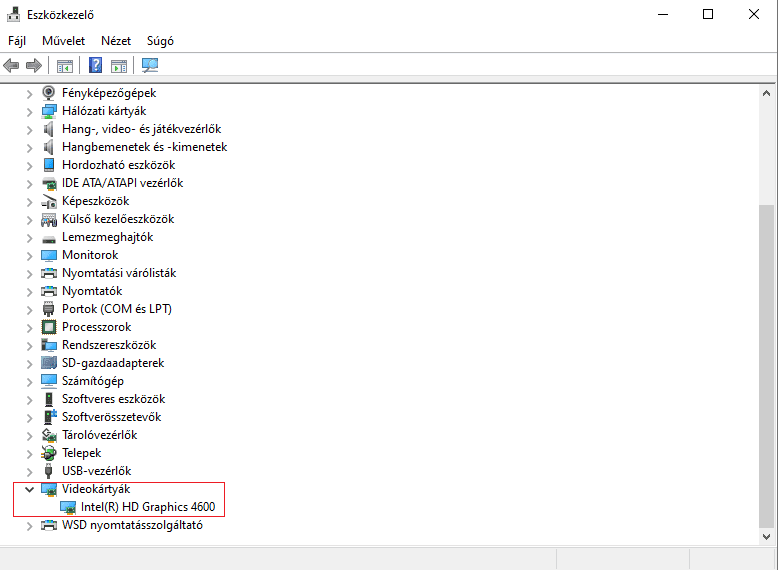Collapse the Videokártyák category
Viewport: 778px width, 570px height.
pyautogui.click(x=29, y=489)
